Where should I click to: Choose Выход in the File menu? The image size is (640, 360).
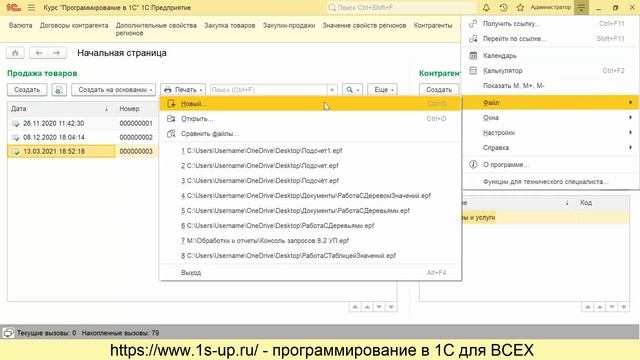pos(310,273)
